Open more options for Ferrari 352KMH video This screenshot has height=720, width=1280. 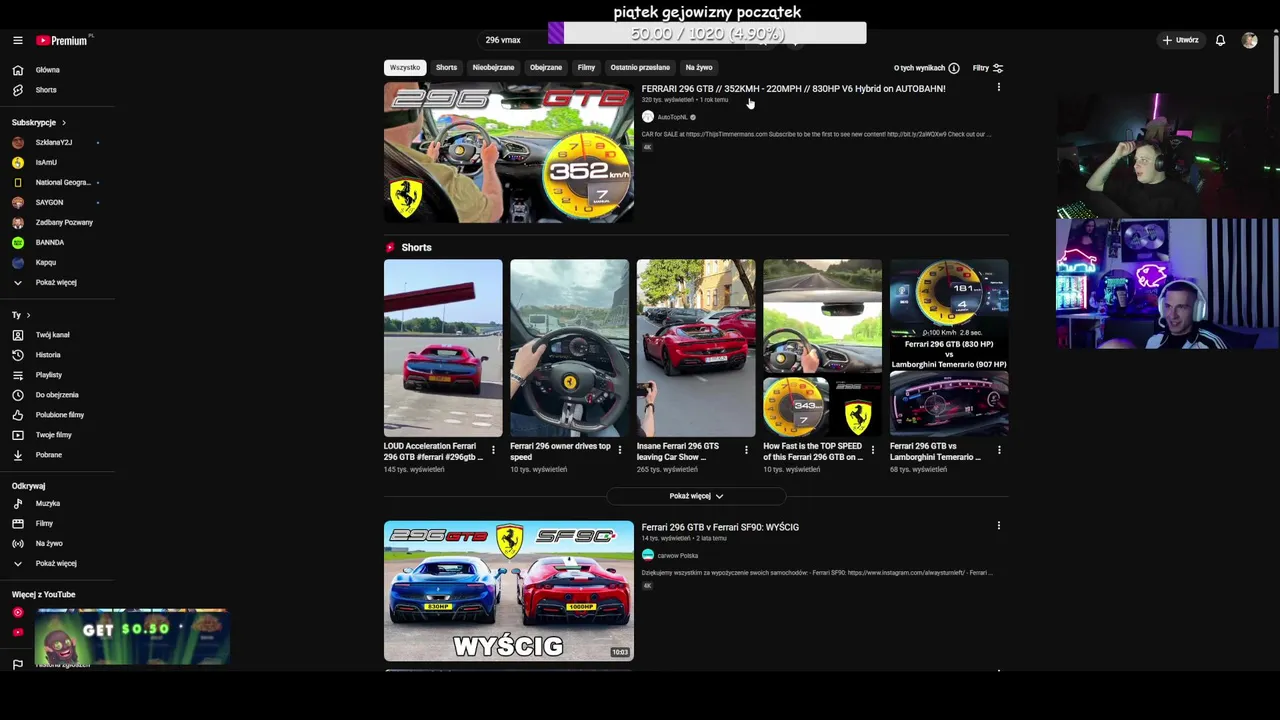998,88
